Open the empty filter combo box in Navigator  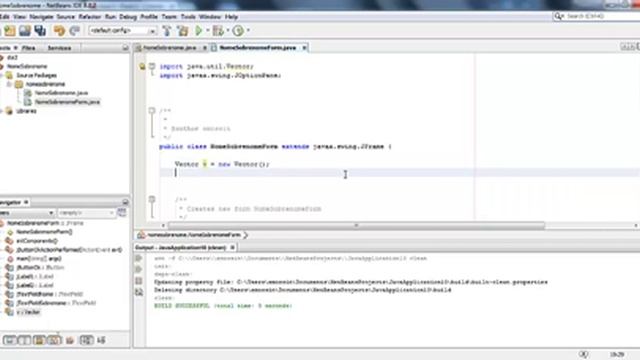(86, 213)
